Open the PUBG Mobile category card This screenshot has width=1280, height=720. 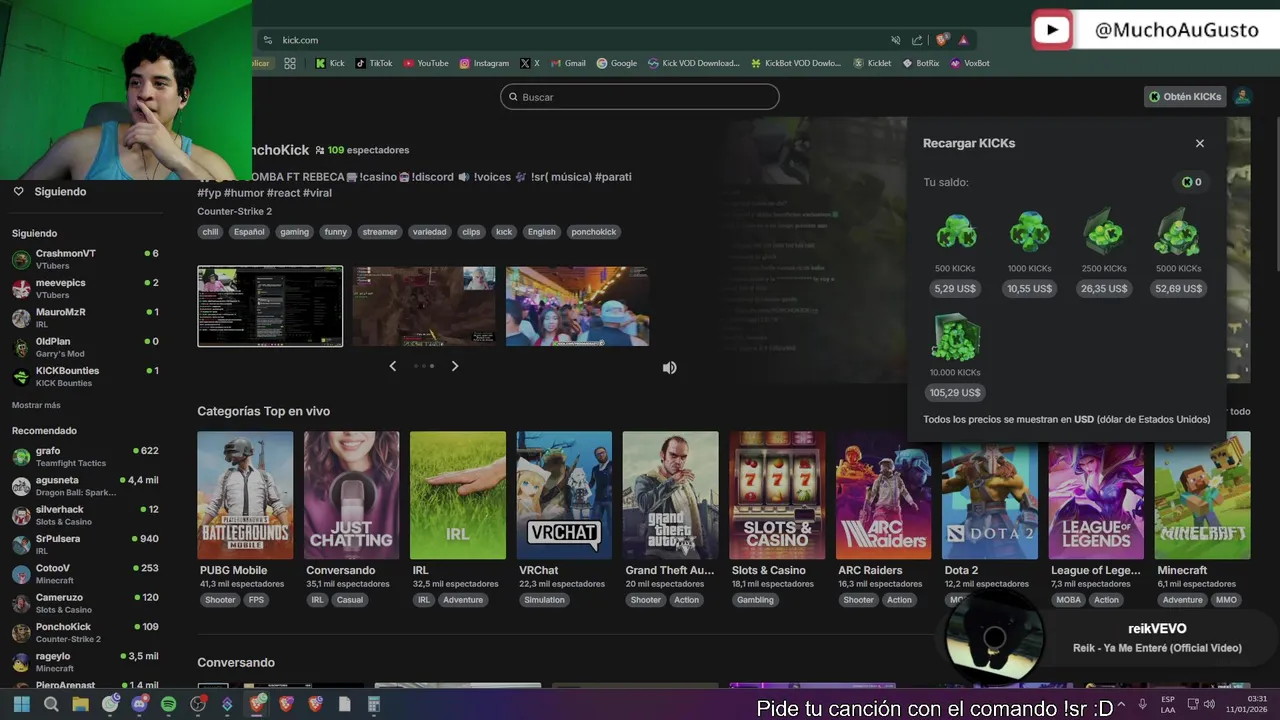245,495
